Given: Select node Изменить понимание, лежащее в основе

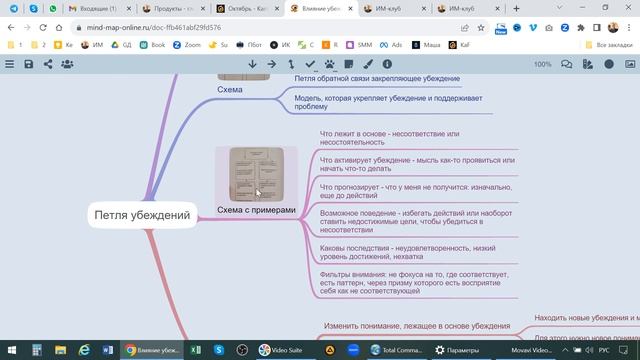Looking at the screenshot, I should [x=417, y=326].
